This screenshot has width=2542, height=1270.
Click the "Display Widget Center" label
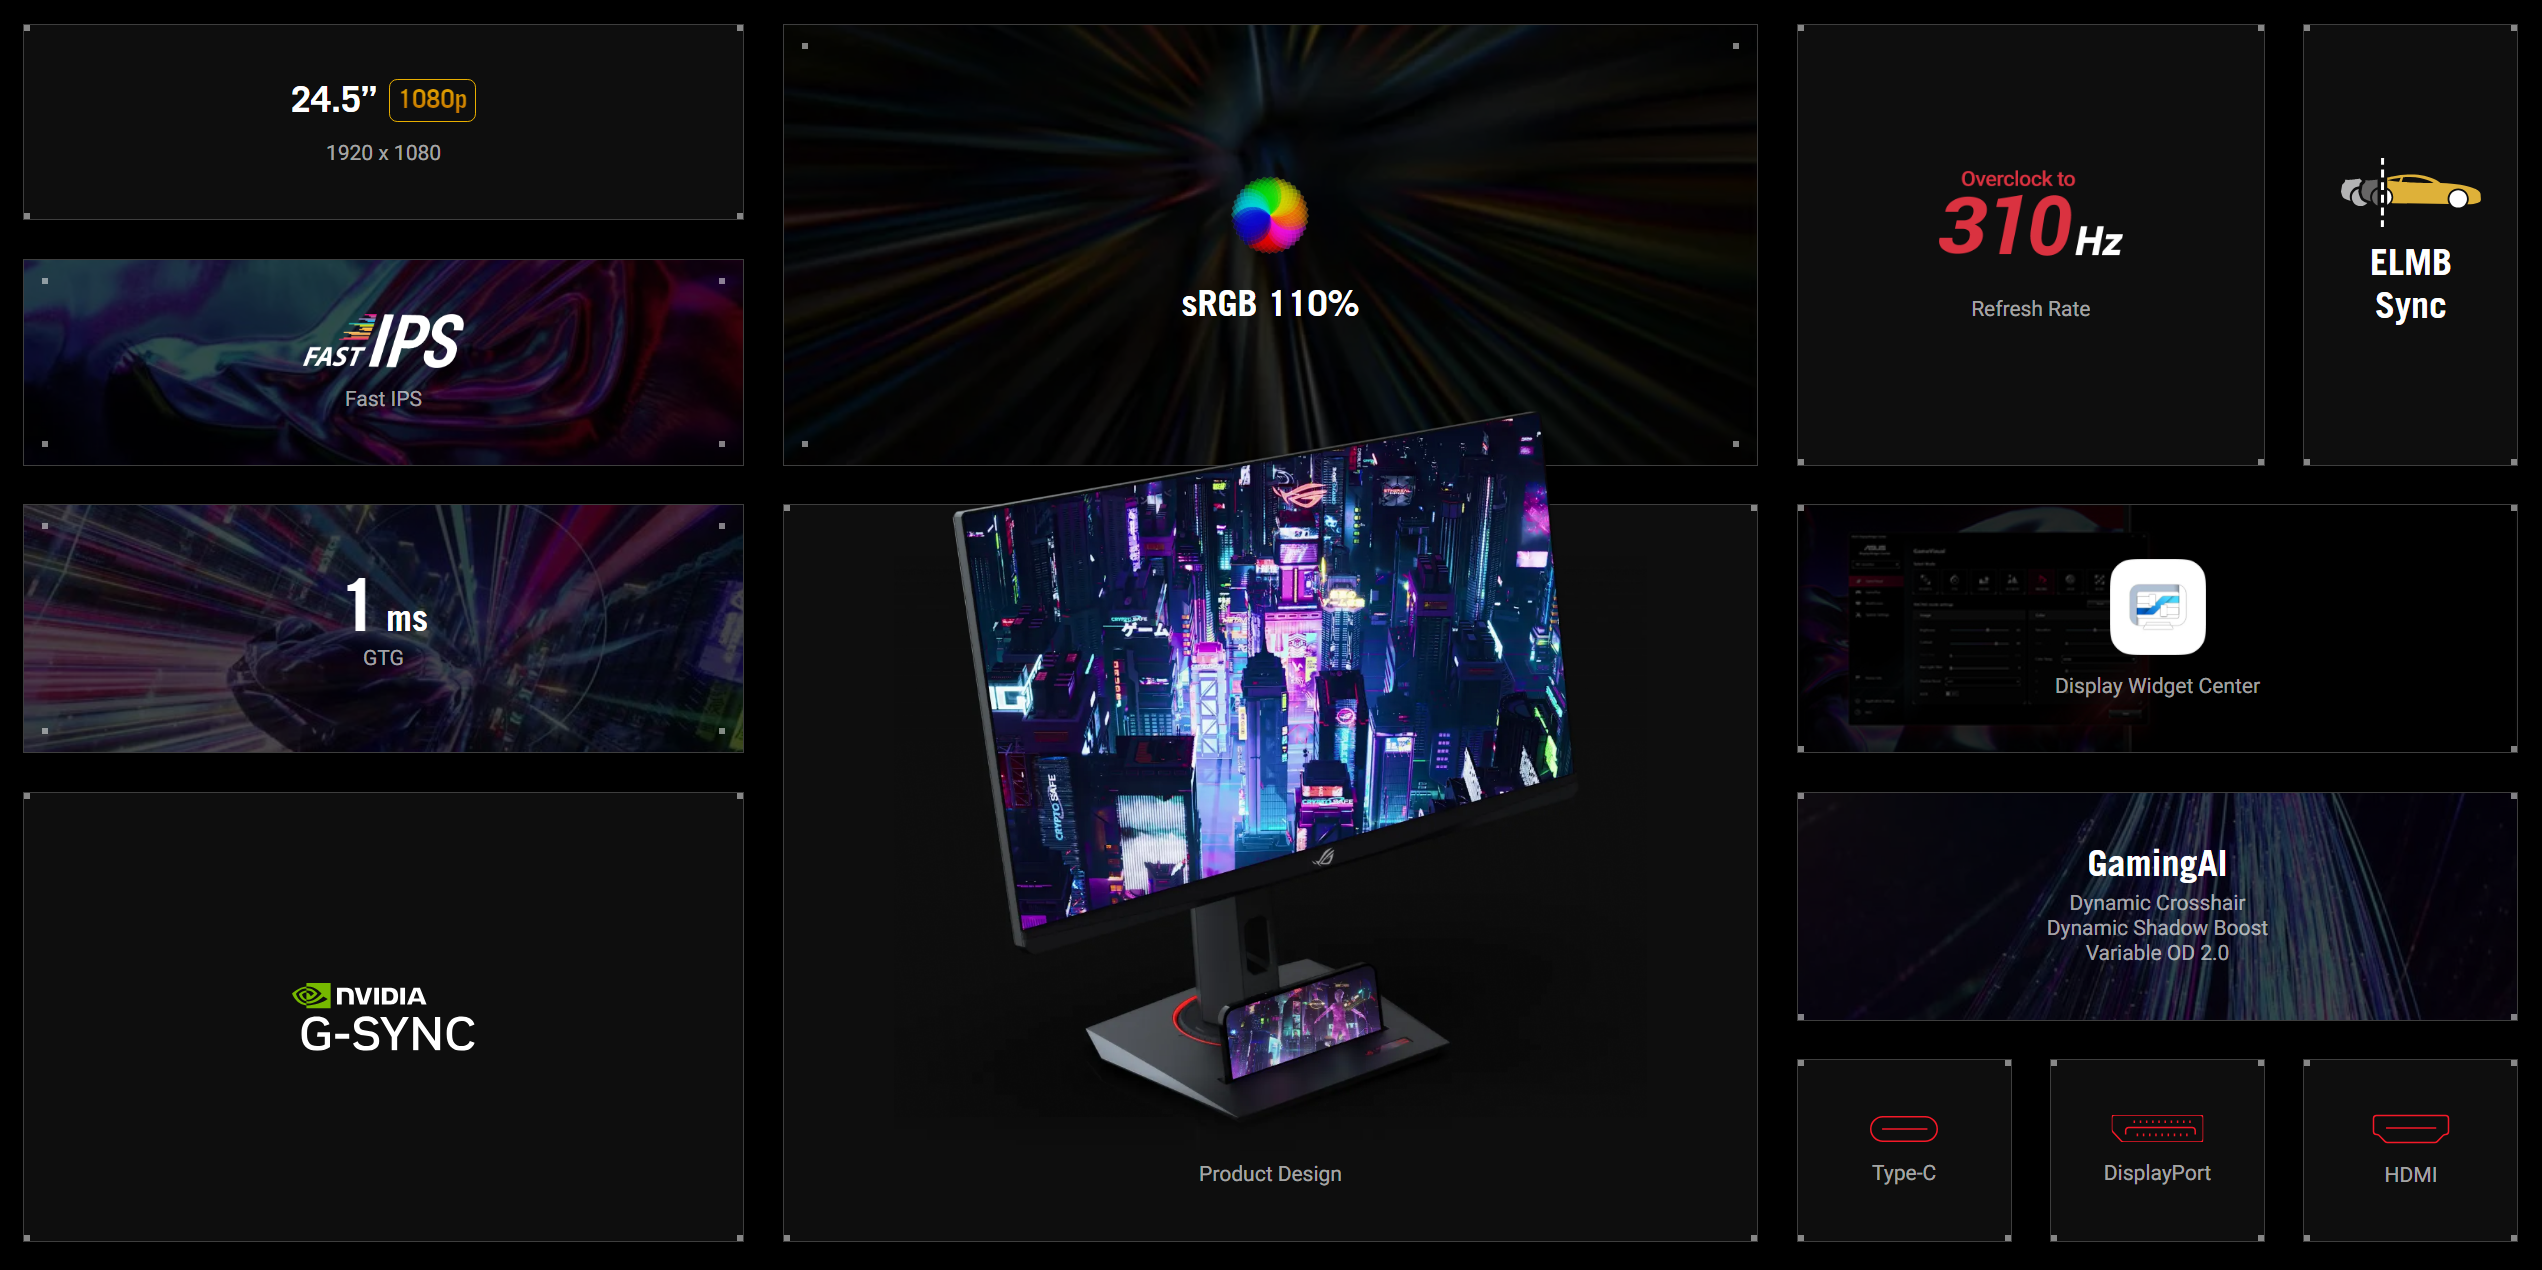click(2157, 686)
